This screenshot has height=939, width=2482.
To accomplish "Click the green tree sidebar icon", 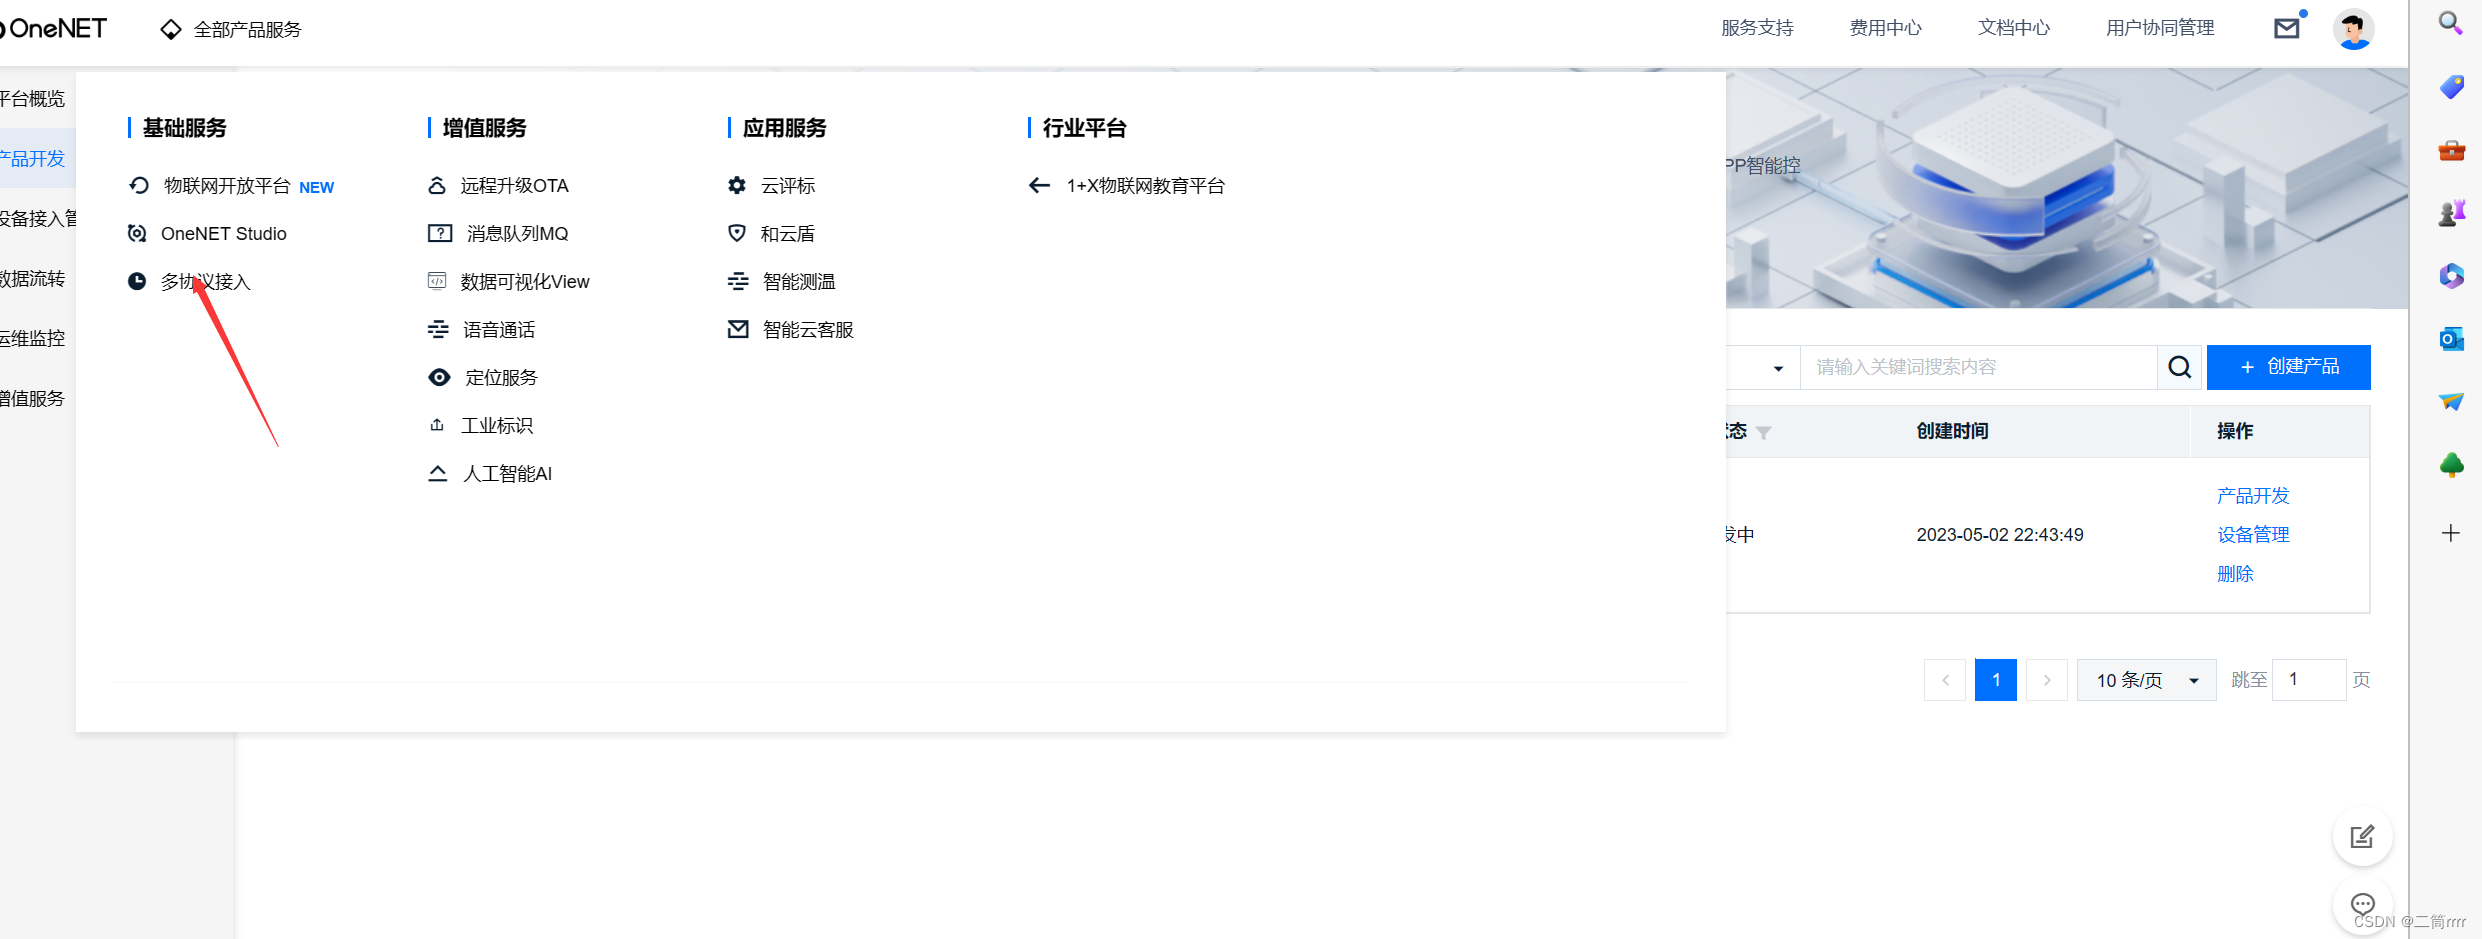I will coord(2451,465).
